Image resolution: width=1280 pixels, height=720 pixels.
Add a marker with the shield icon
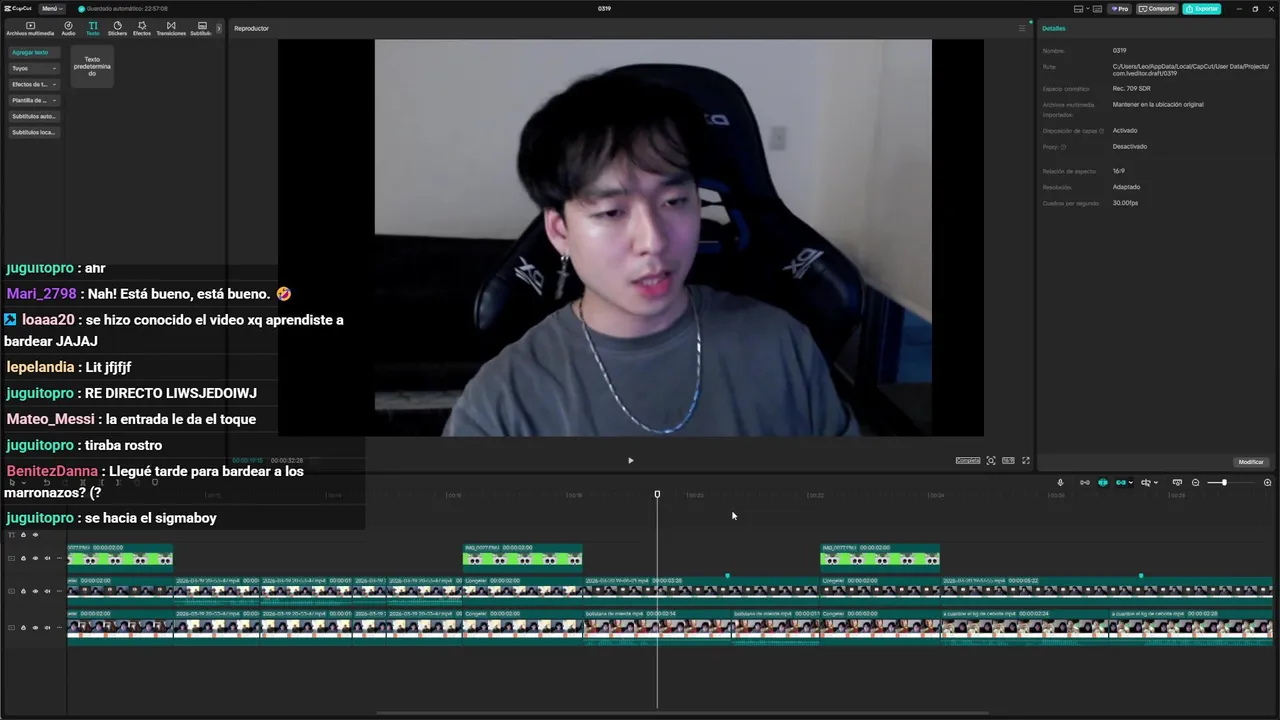[x=154, y=482]
